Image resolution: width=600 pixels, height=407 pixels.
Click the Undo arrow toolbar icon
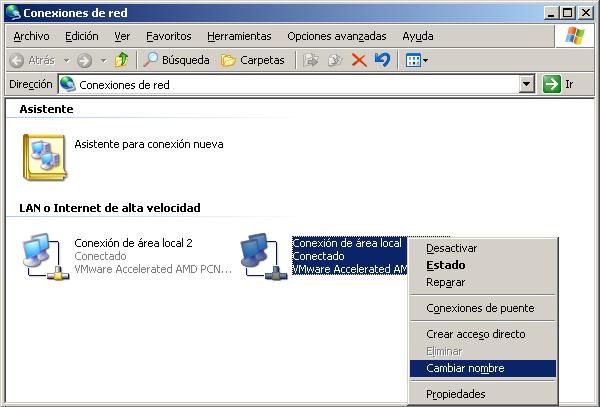pos(382,60)
